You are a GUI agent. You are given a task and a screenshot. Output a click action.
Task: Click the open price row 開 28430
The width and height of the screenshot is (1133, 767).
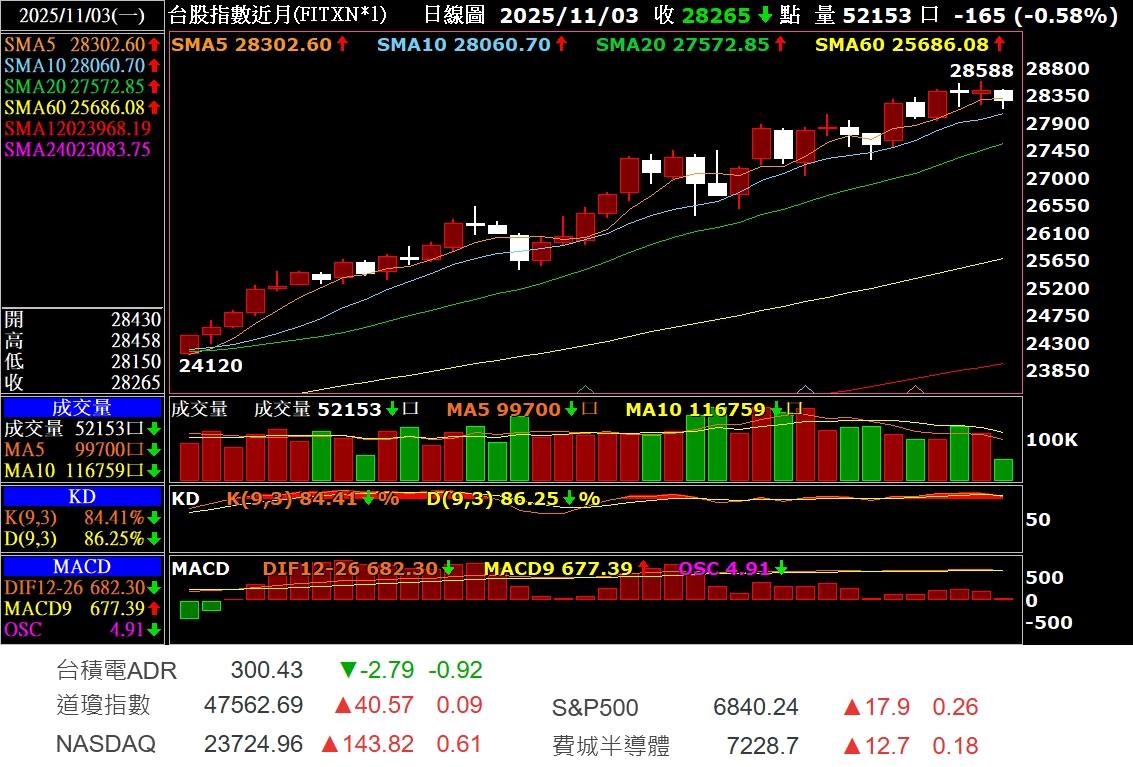tap(82, 319)
